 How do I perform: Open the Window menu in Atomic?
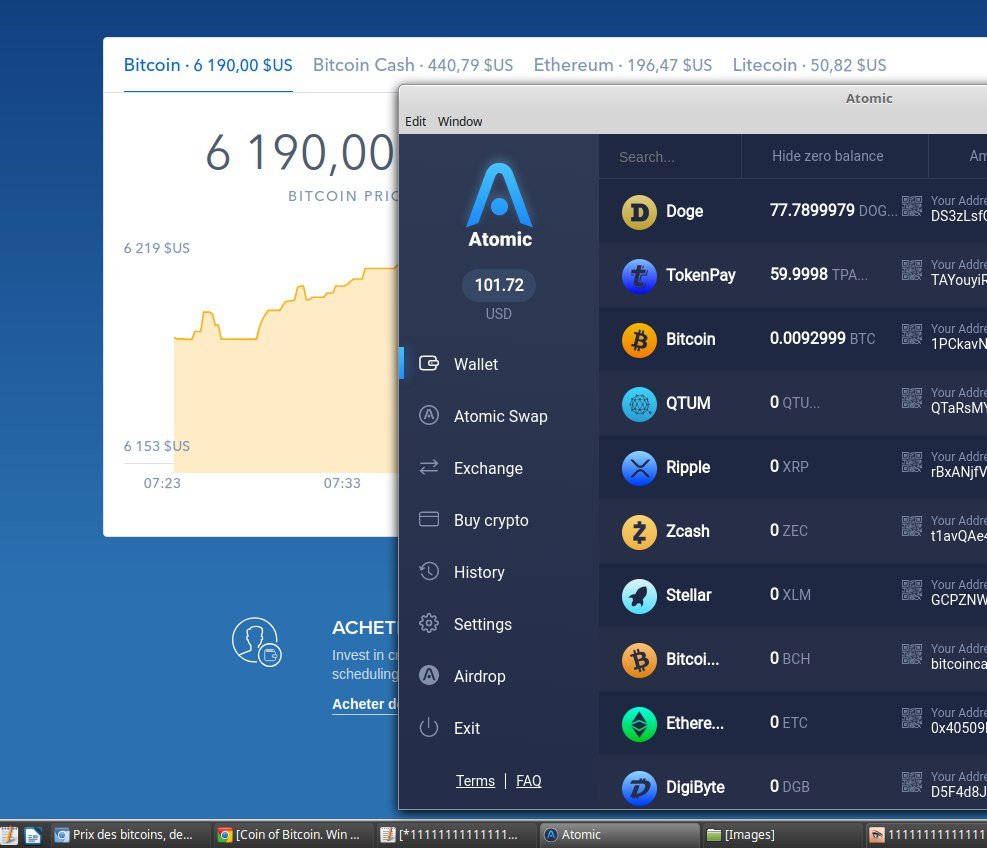[x=460, y=122]
